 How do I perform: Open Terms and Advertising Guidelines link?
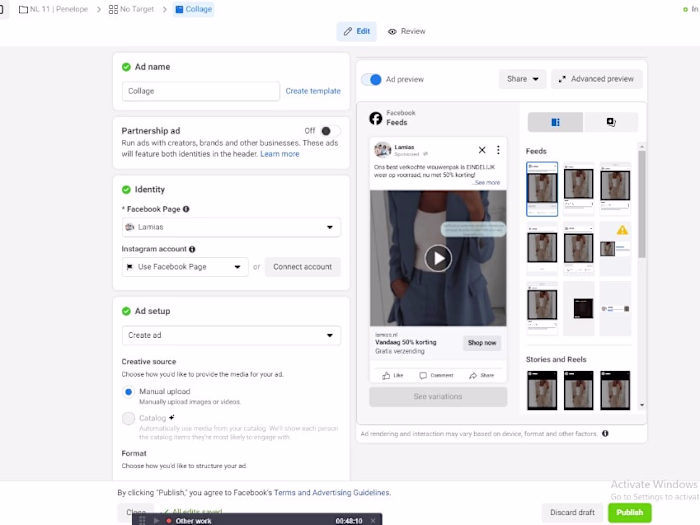(332, 492)
